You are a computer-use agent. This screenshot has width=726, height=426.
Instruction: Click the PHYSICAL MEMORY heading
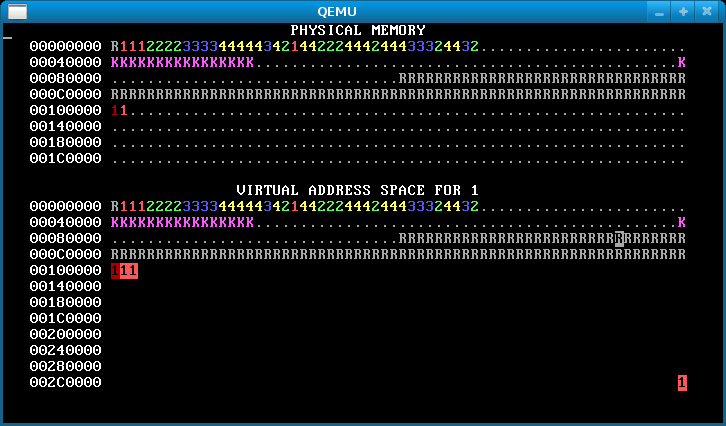click(358, 30)
